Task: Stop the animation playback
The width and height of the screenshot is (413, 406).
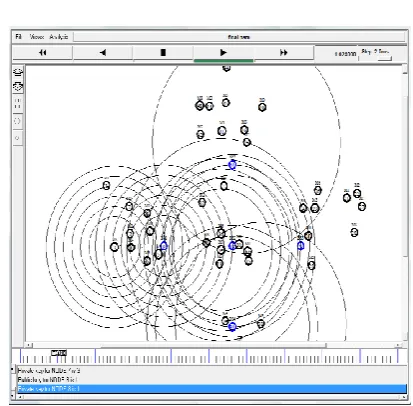Action: 163,53
